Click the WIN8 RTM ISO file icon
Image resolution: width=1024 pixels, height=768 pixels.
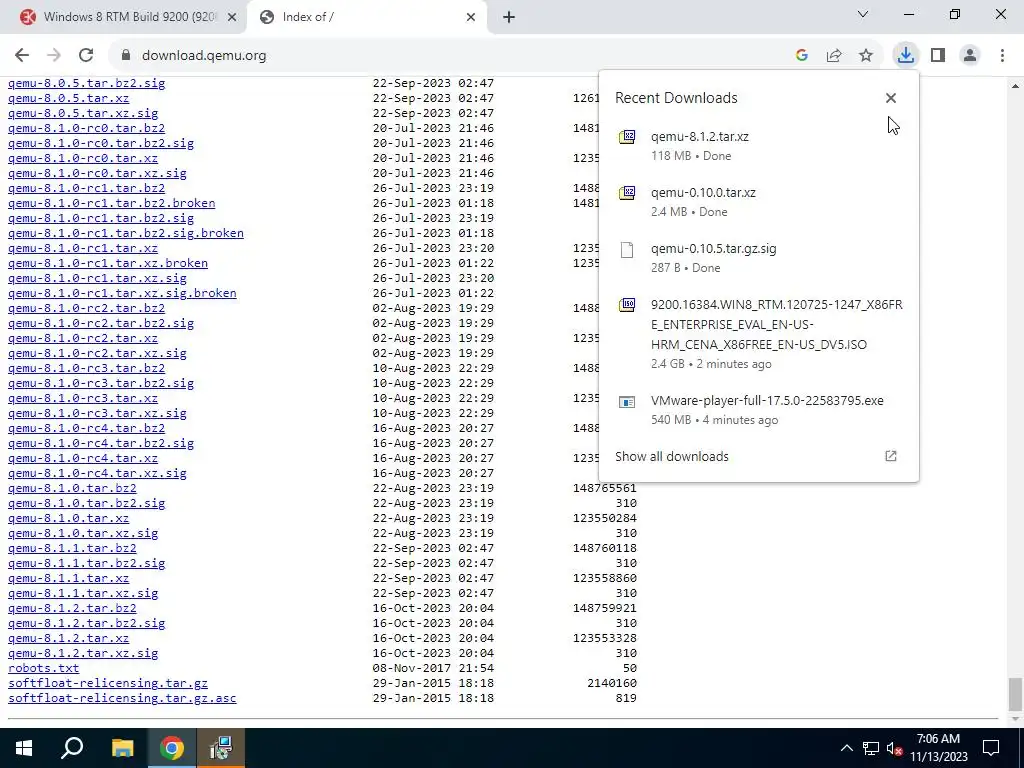(627, 305)
